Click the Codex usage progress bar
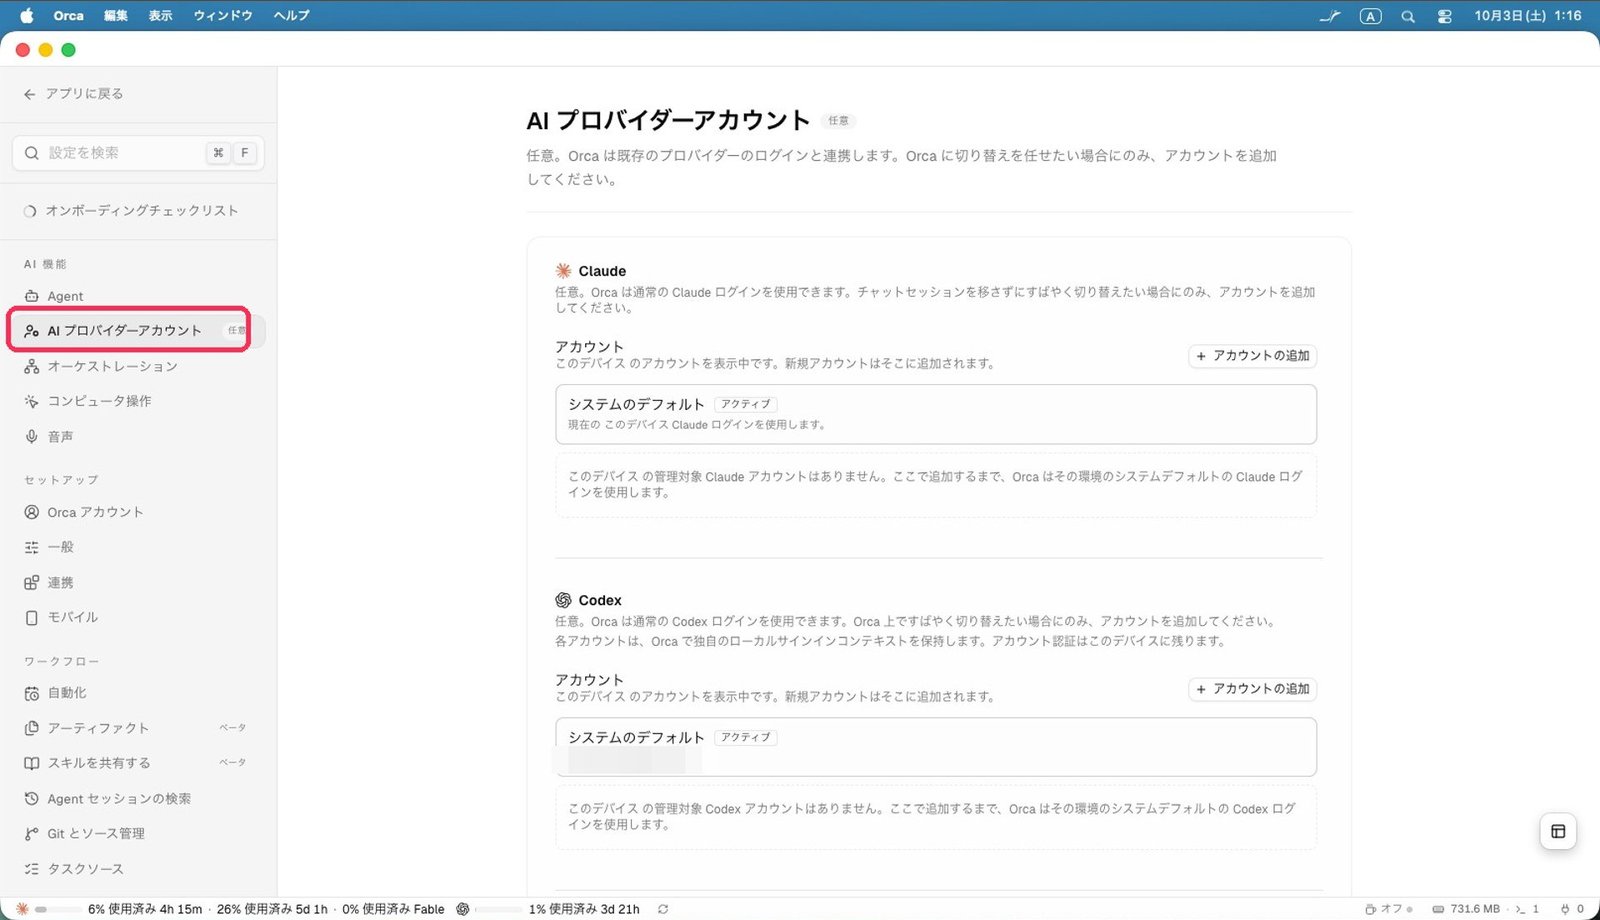This screenshot has width=1600, height=920. point(498,909)
